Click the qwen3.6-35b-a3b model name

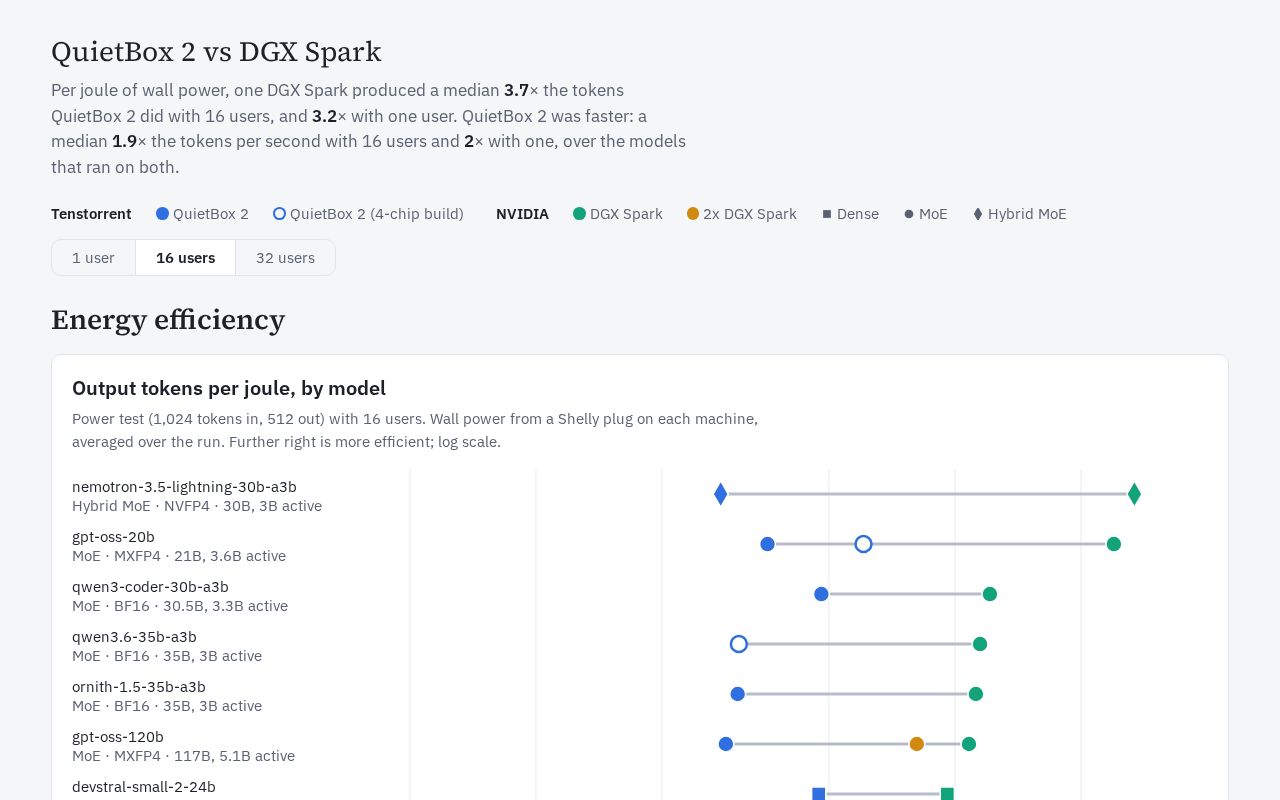tap(134, 637)
